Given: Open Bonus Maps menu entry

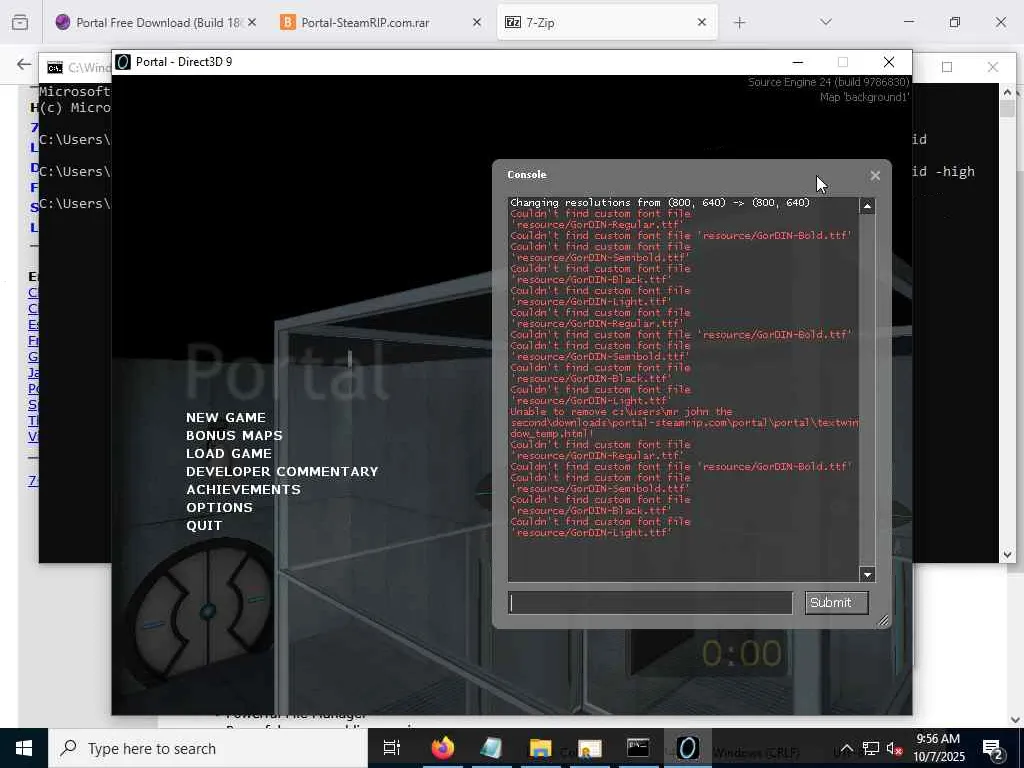Looking at the screenshot, I should coord(234,436).
